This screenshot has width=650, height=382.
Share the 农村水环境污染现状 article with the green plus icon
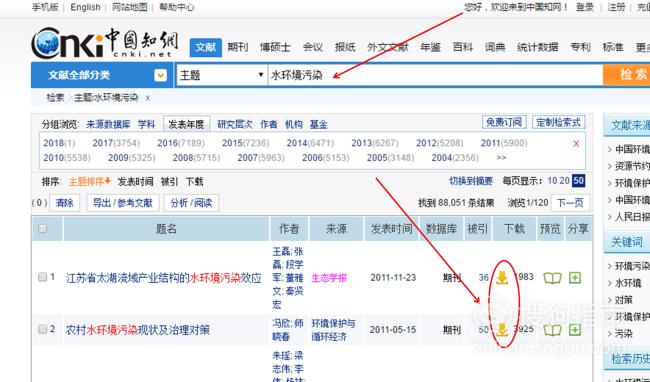point(575,330)
